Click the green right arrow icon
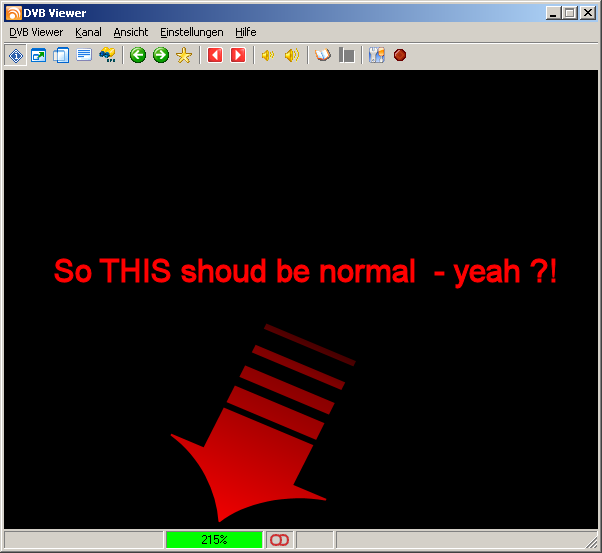 pyautogui.click(x=161, y=55)
